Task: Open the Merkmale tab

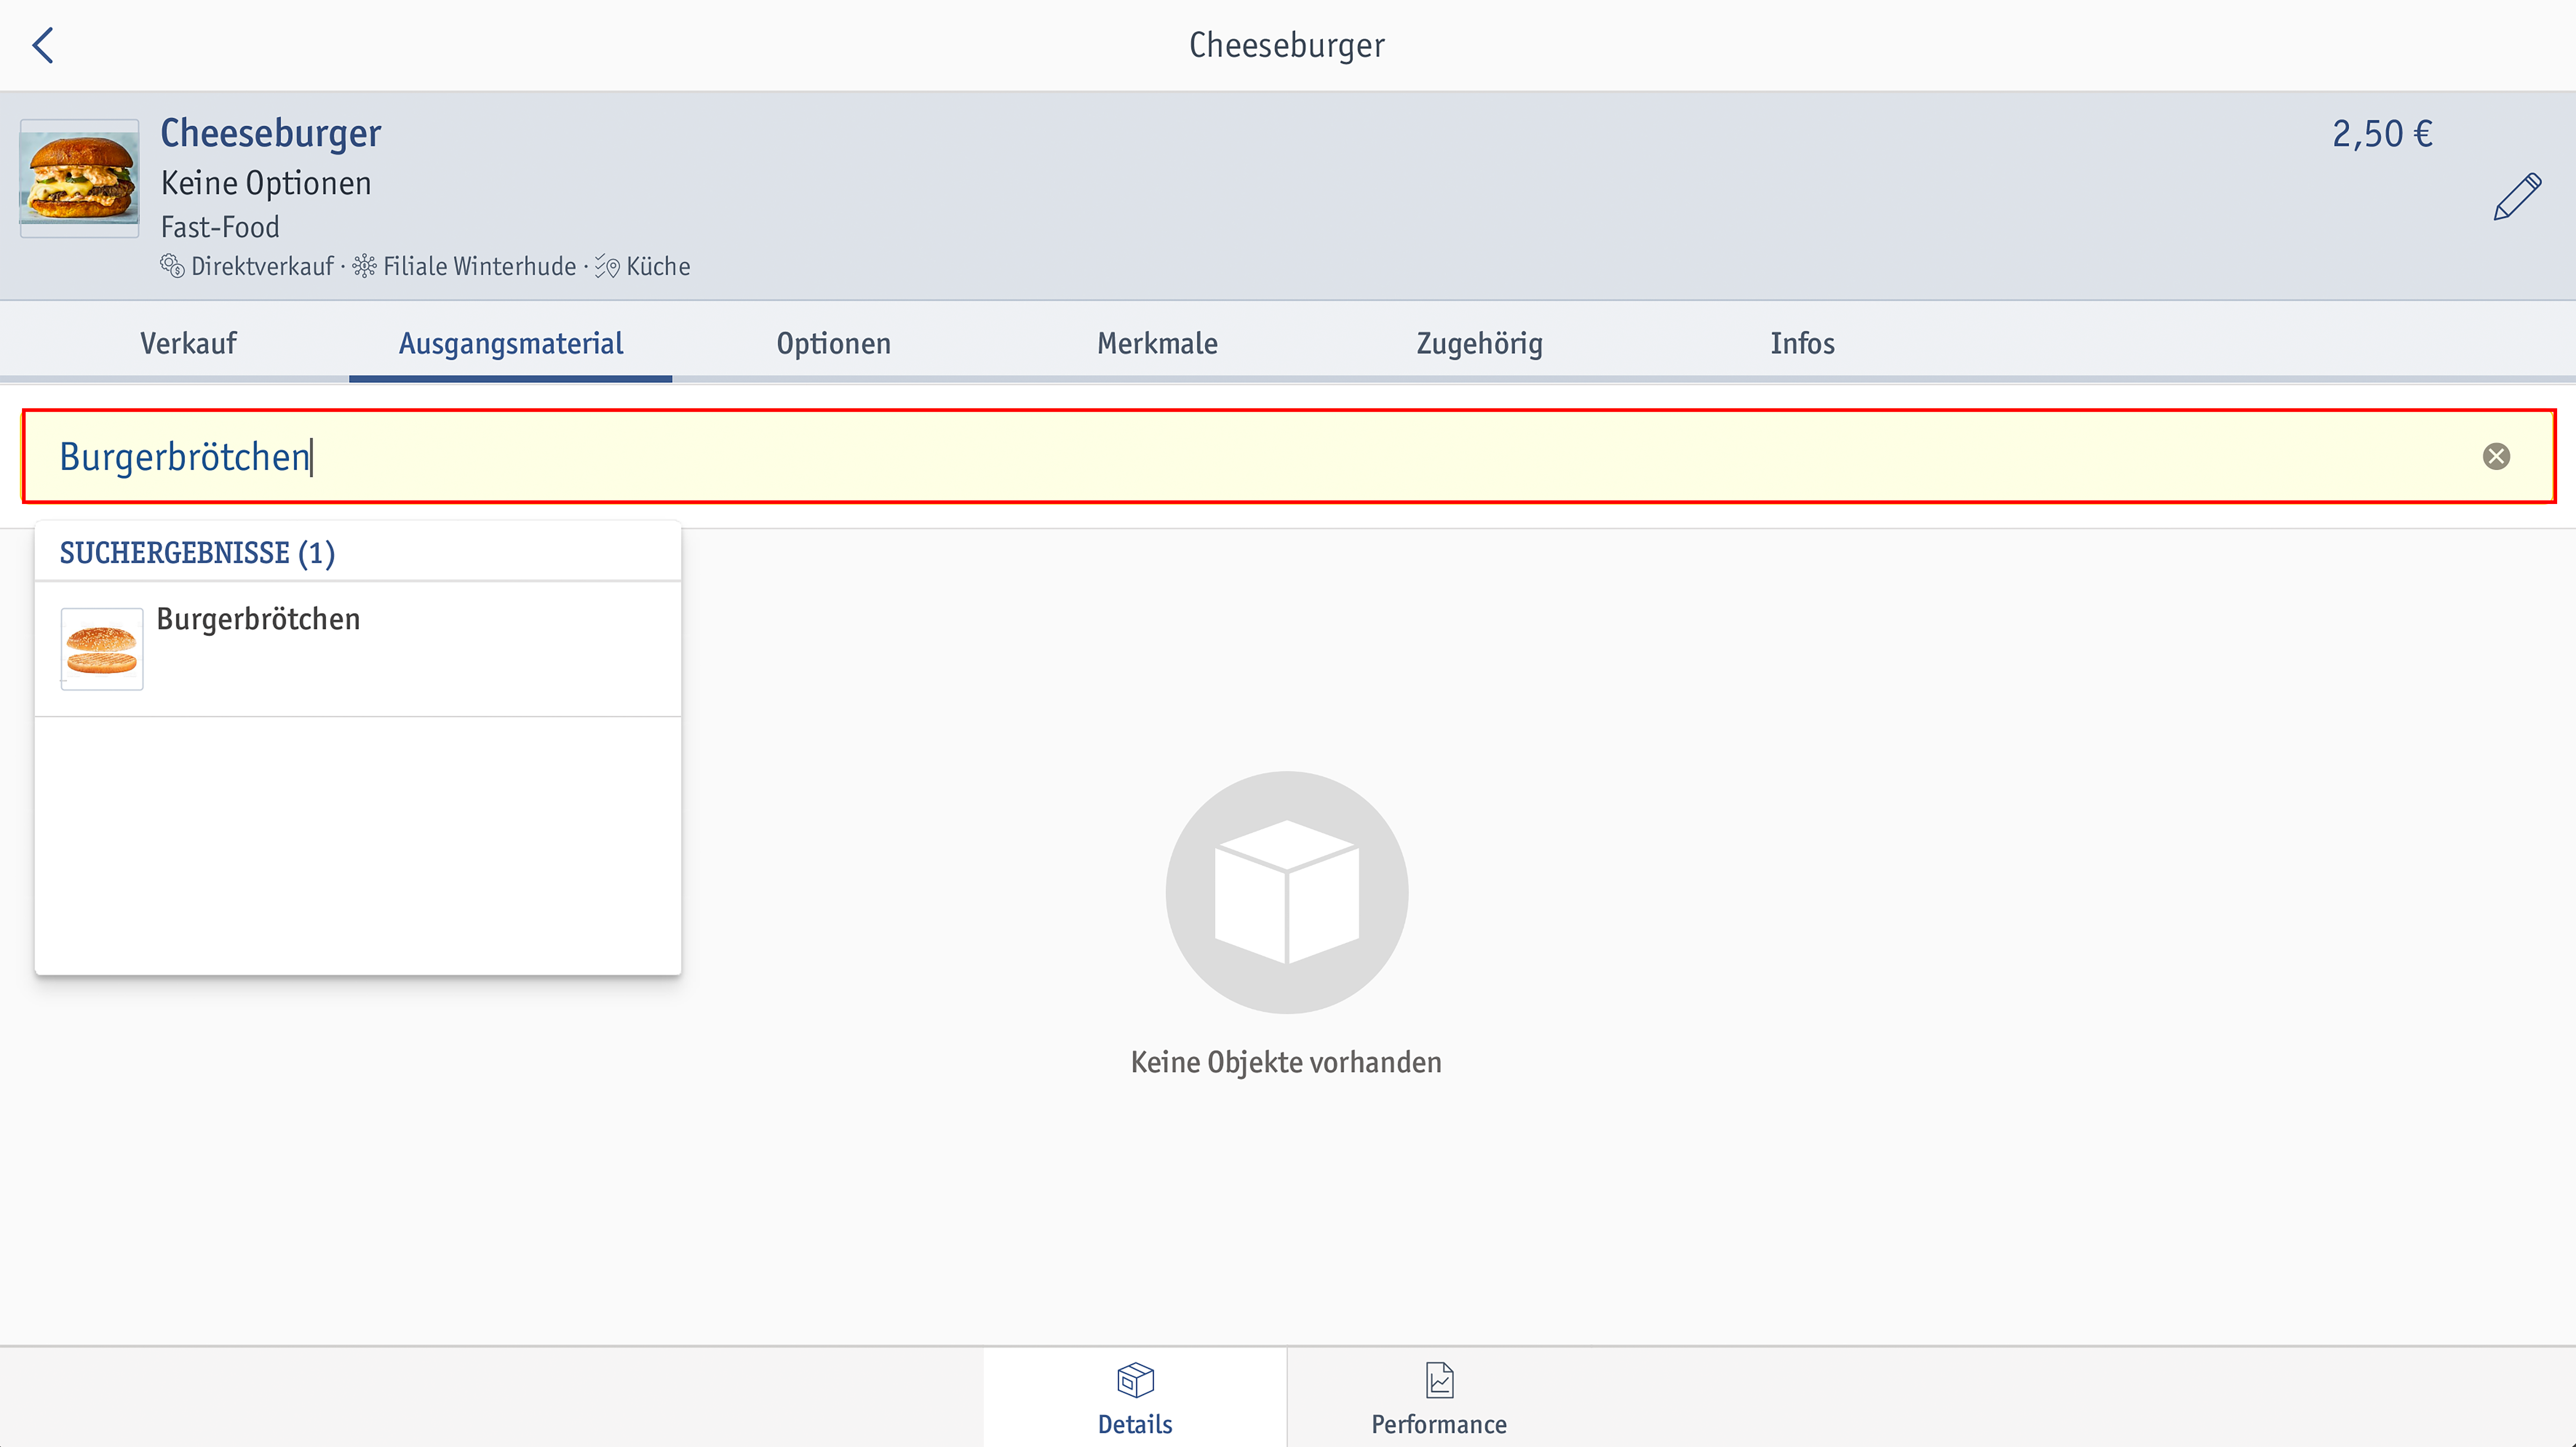Action: (1157, 343)
